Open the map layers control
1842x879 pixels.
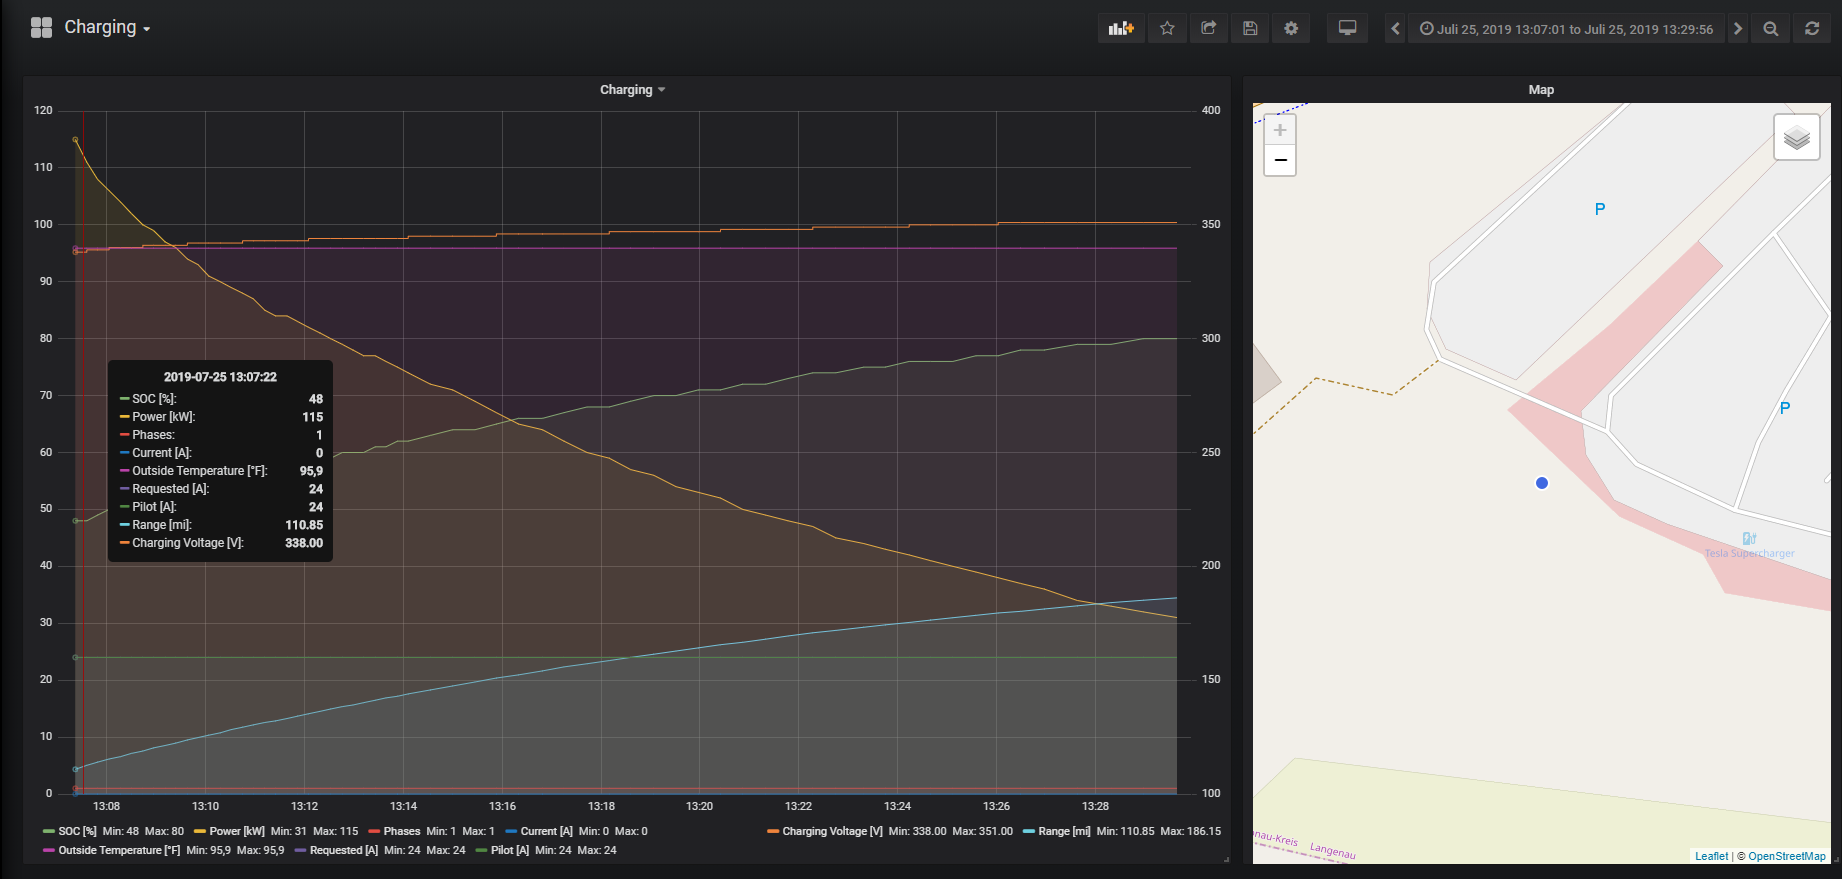1796,137
